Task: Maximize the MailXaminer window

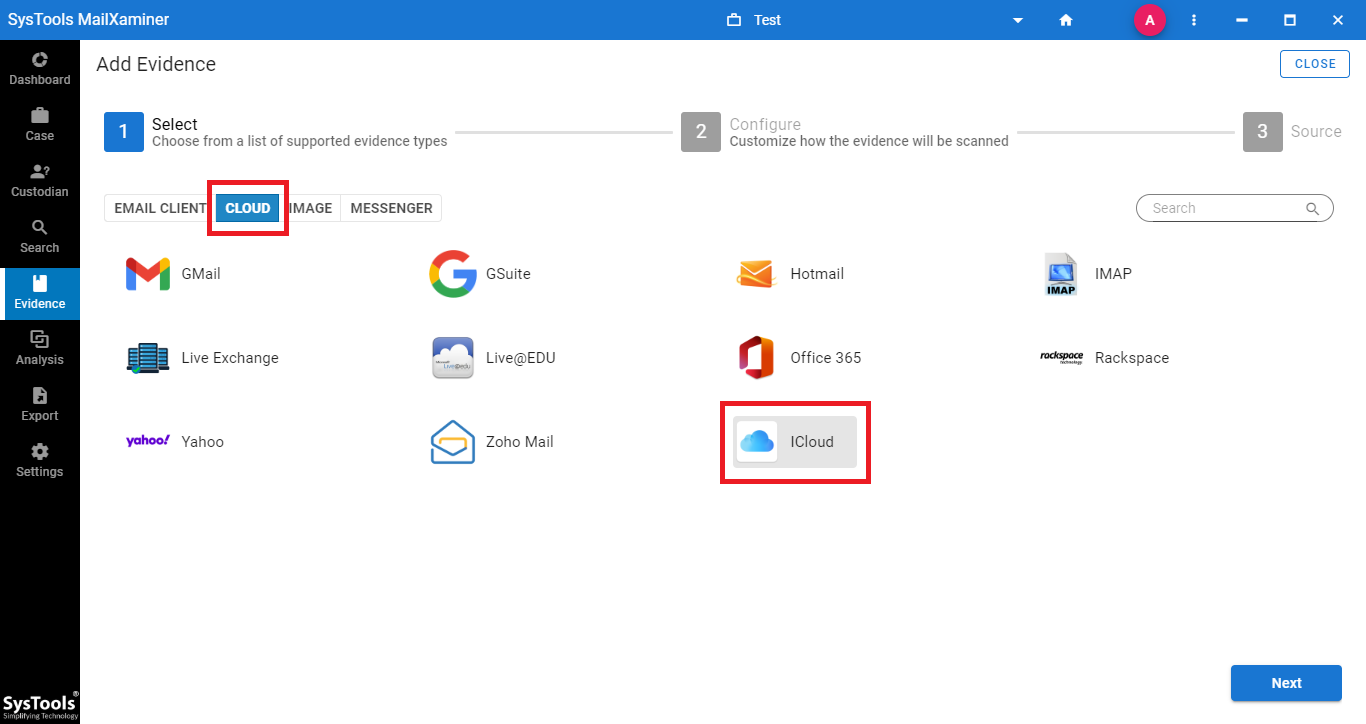Action: point(1290,20)
